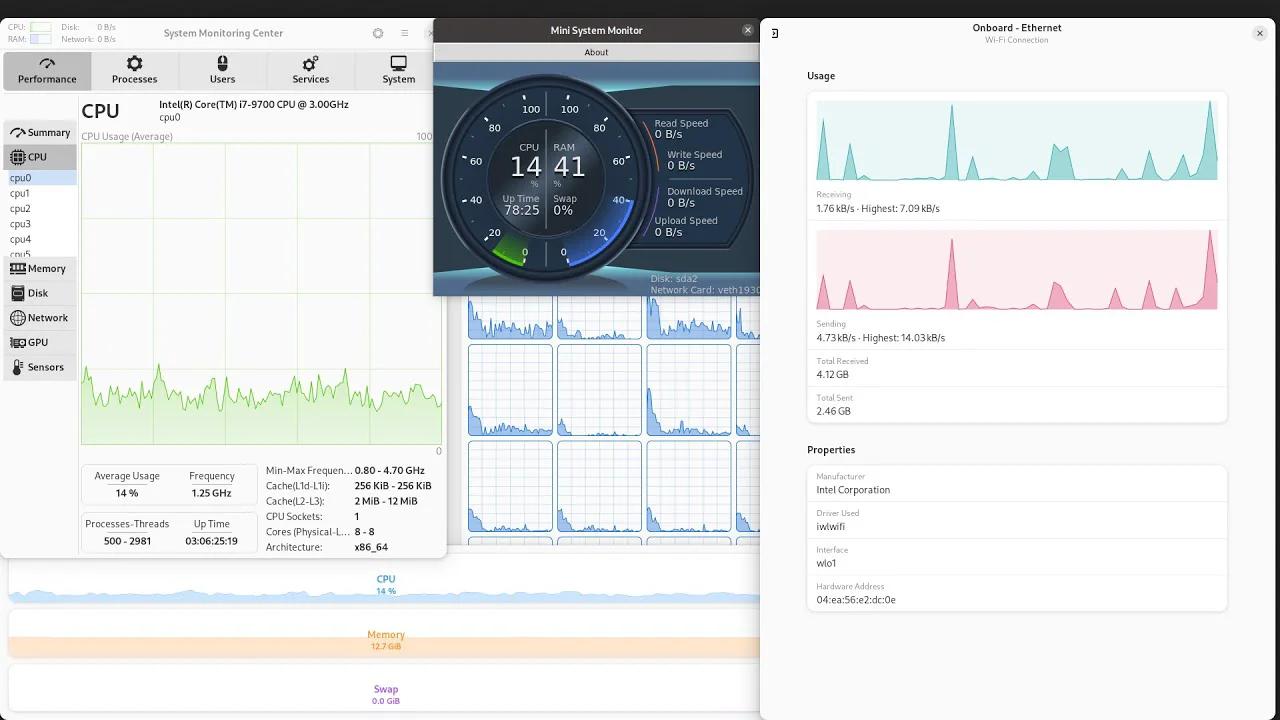Close the Mini System Monitor window
Image resolution: width=1280 pixels, height=720 pixels.
747,30
